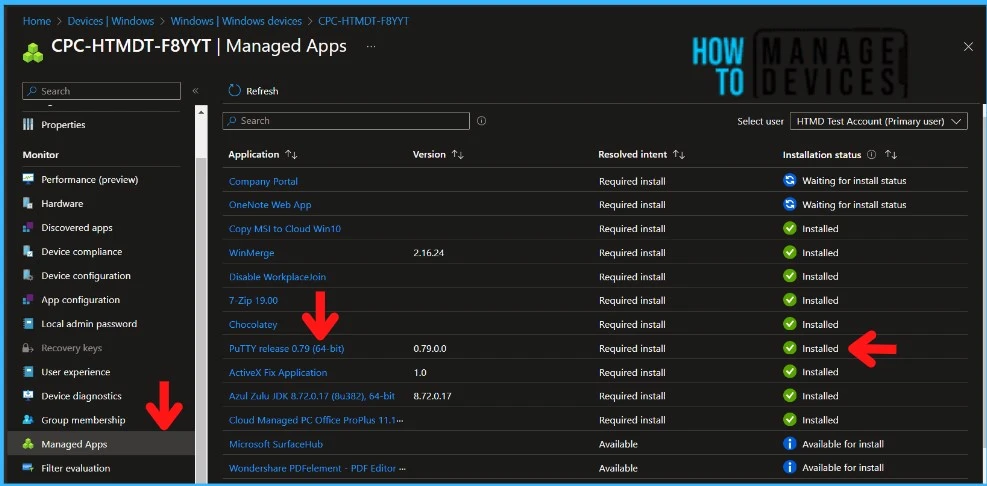Click the Device configuration icon
Screen dimensions: 987x486
[x=28, y=276]
